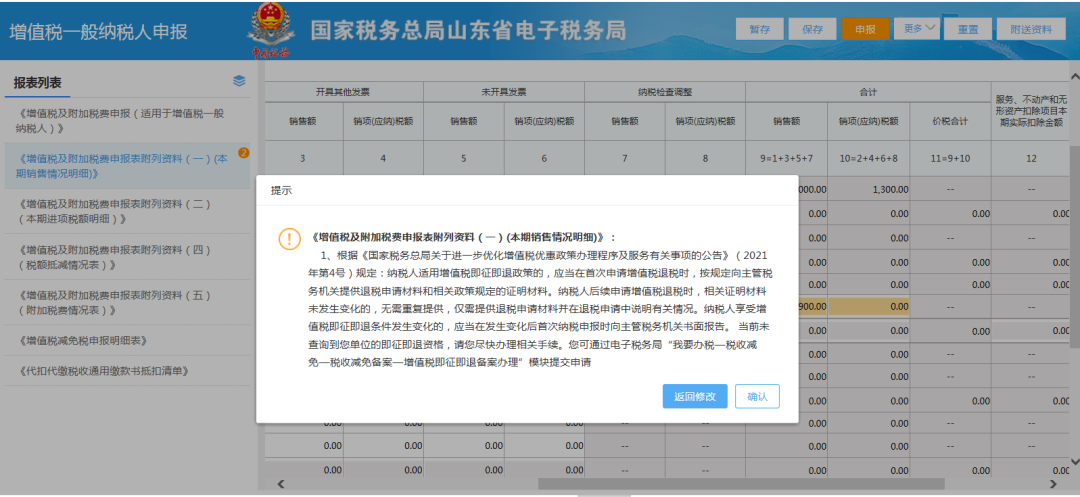Open 代扣代缴税收通用缴款书抵扣清单
The image size is (1080, 497).
pos(126,371)
